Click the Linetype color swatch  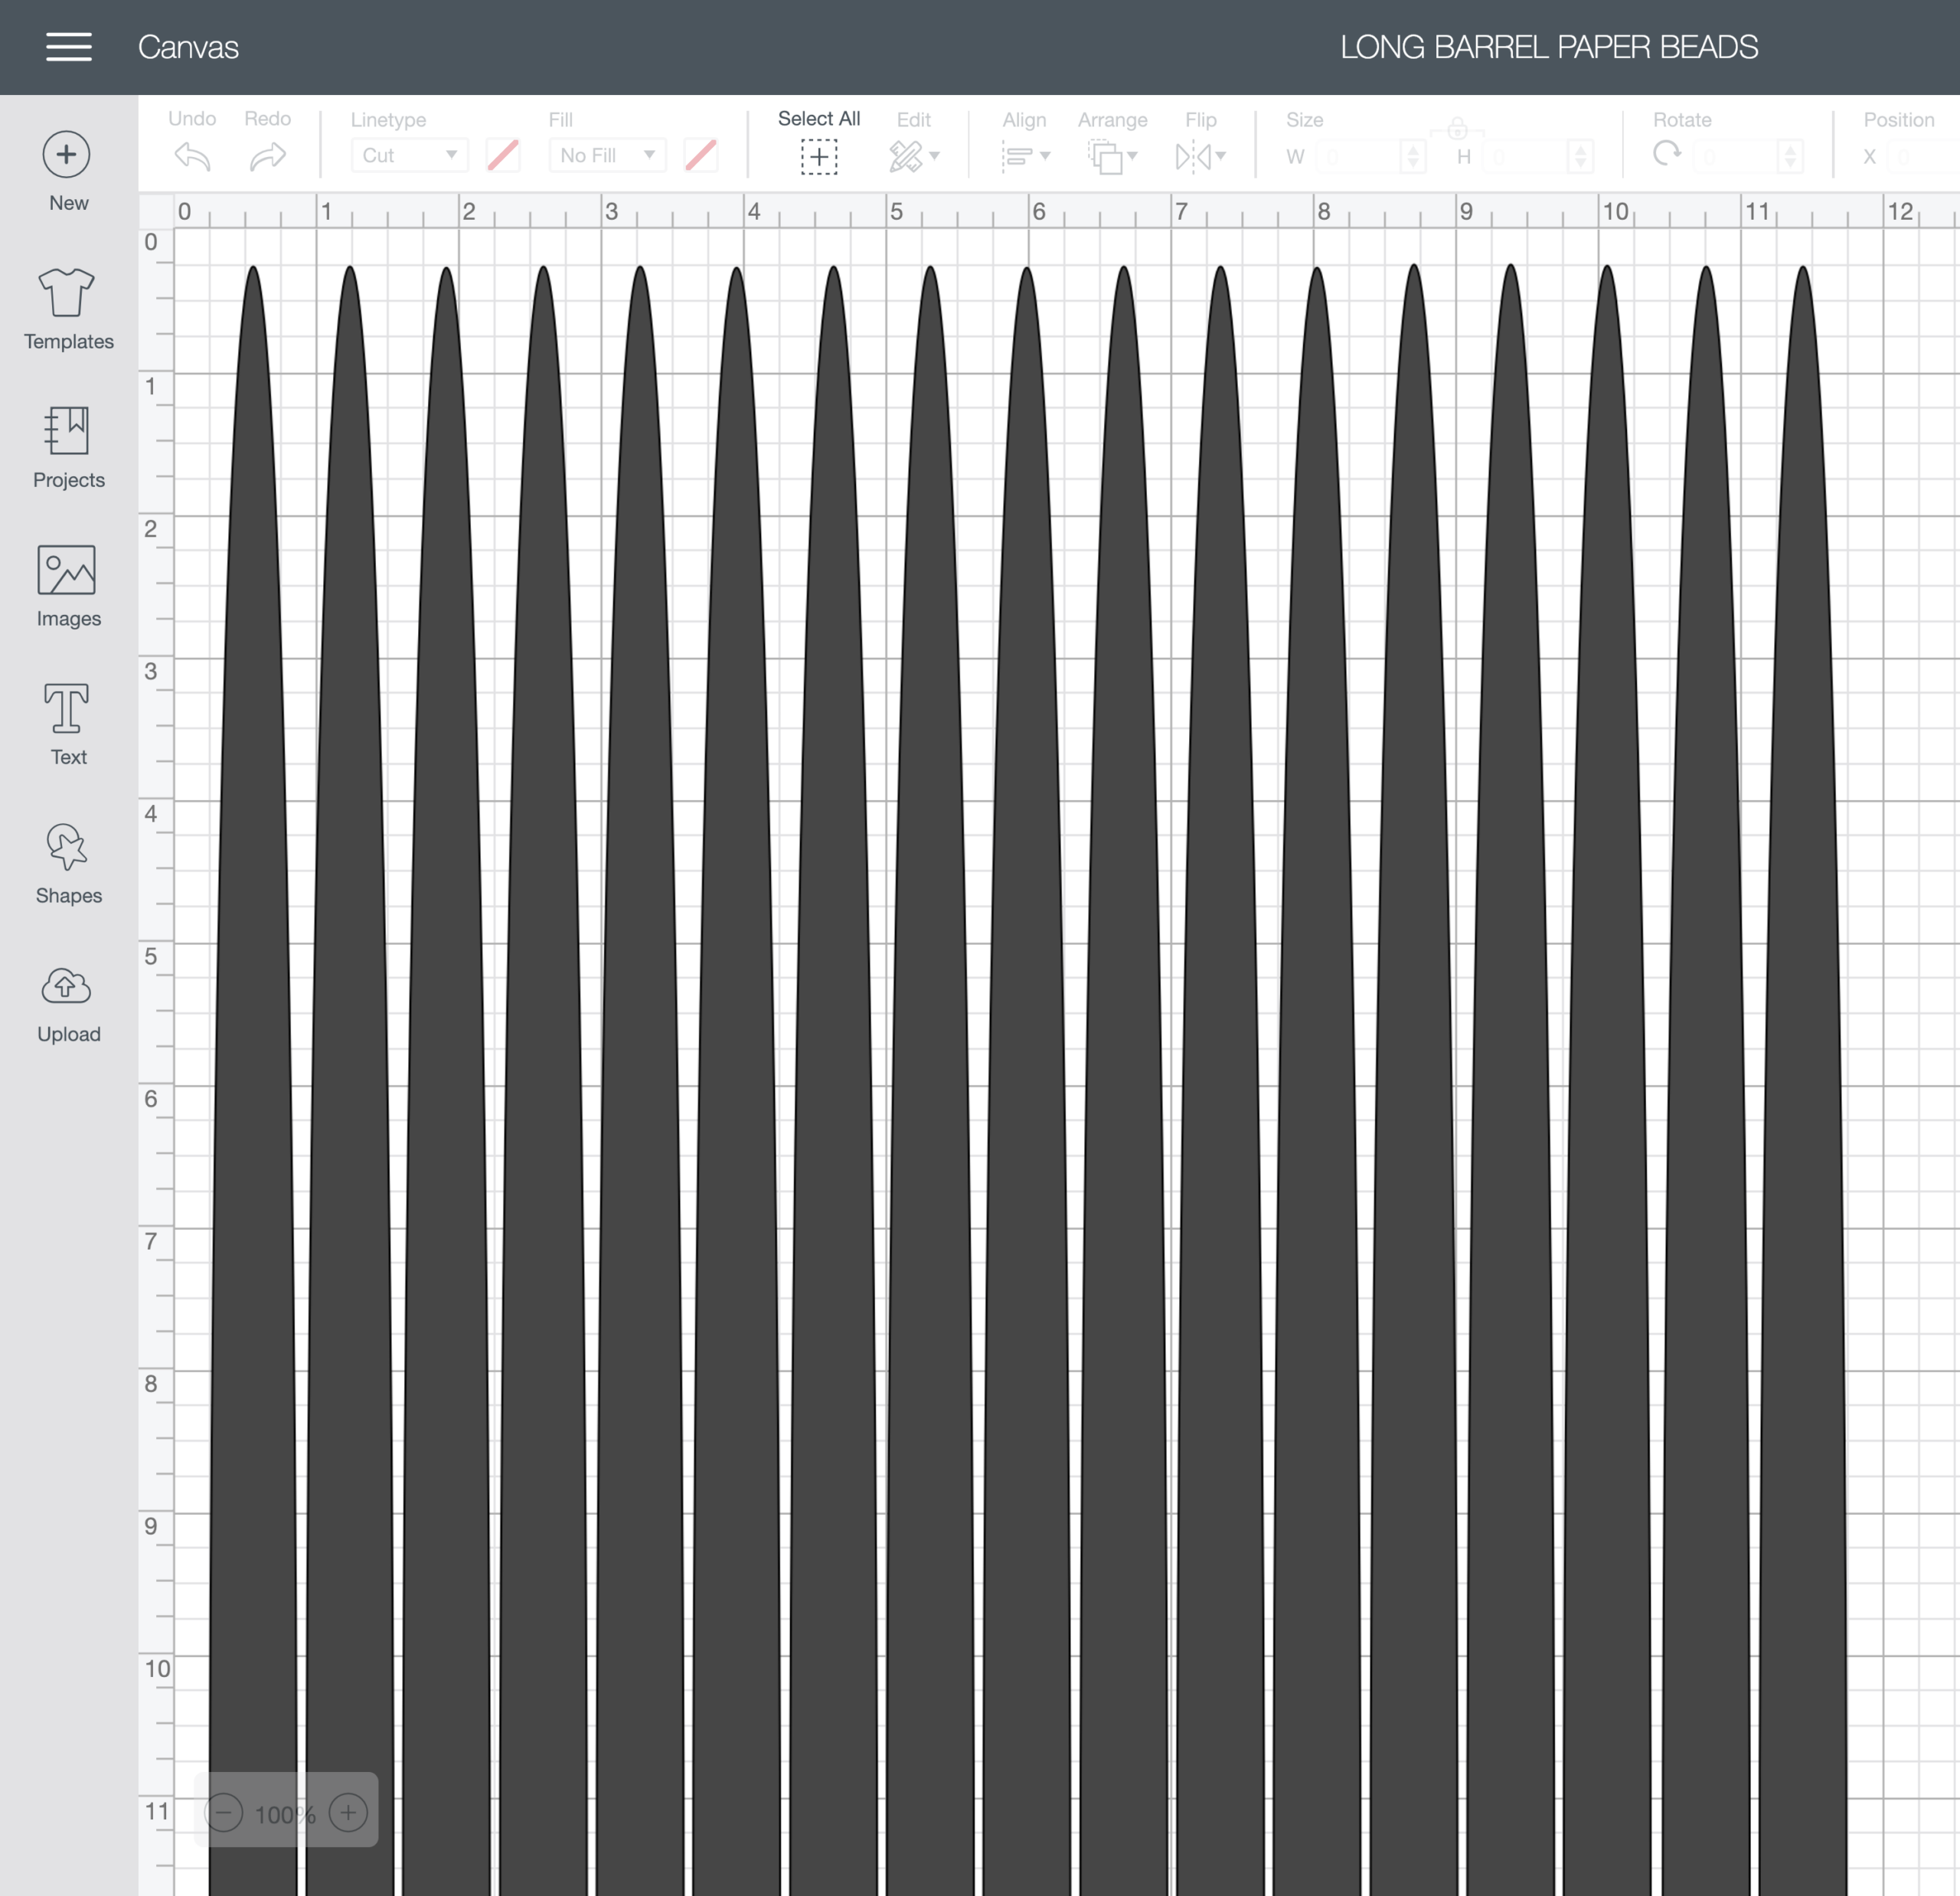coord(503,155)
